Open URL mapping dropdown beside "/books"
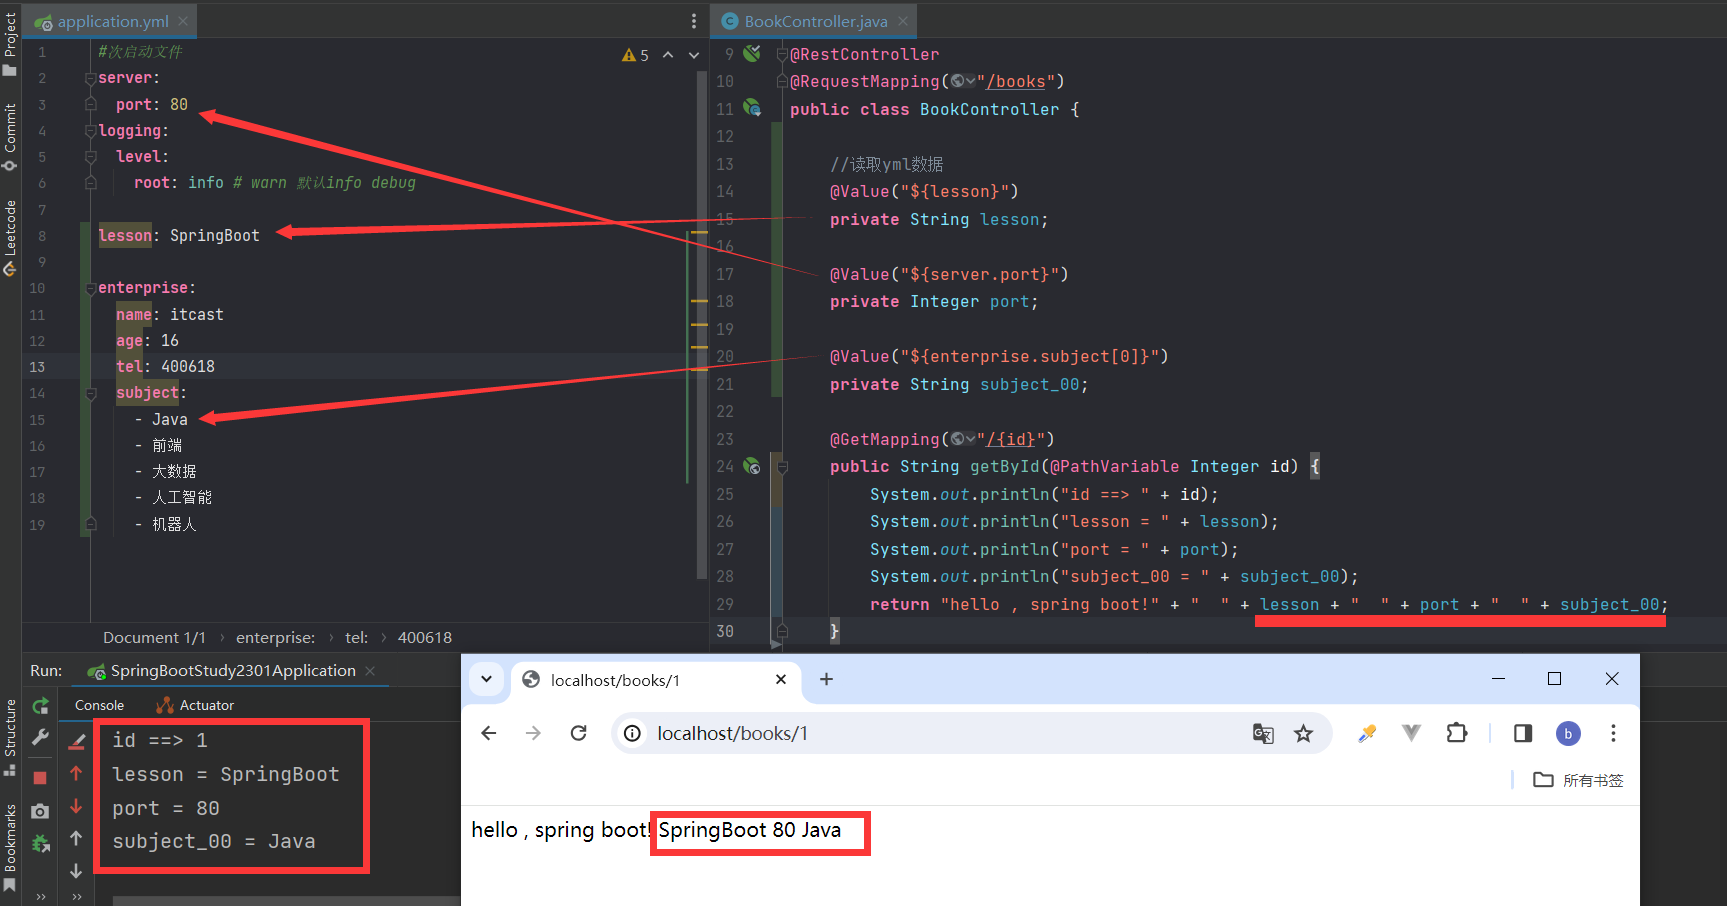The height and width of the screenshot is (906, 1727). 963,81
